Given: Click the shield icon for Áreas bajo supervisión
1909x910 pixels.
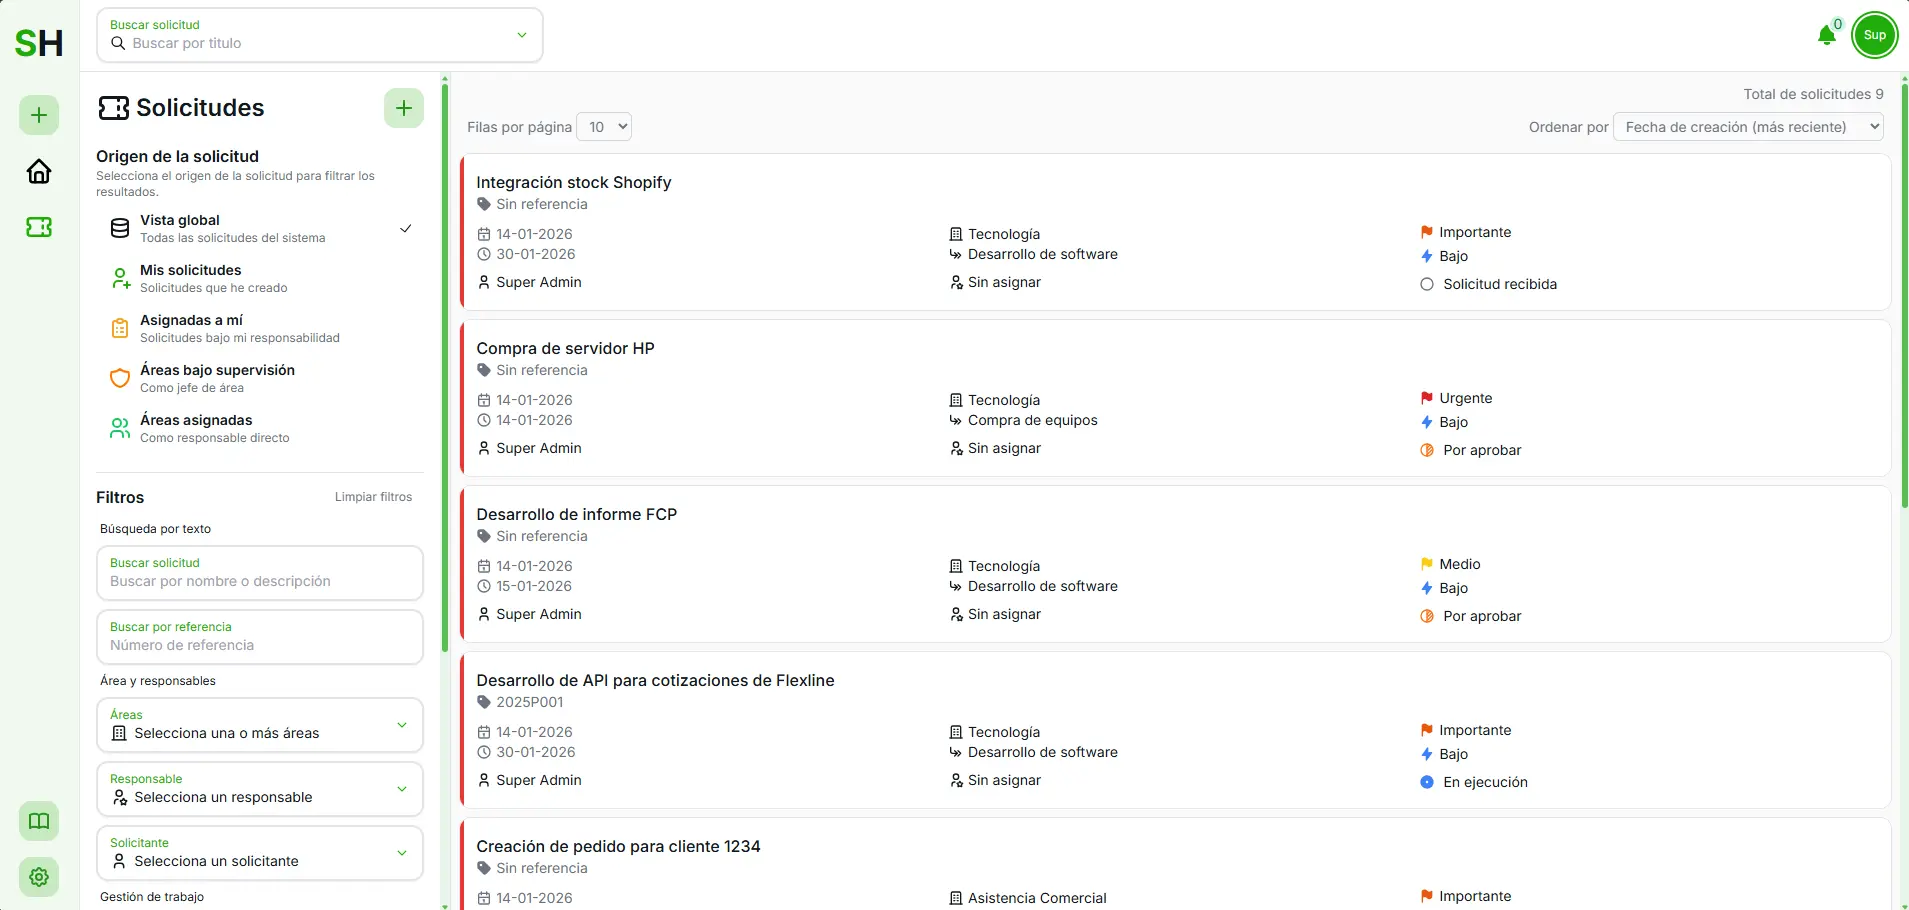Looking at the screenshot, I should pos(120,378).
